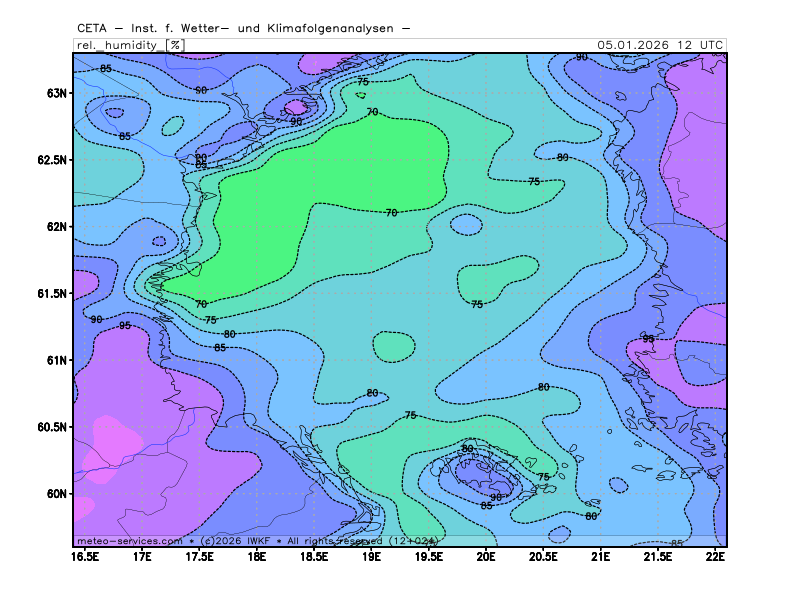This screenshot has height=600, width=800.
Task: Click the 20.5E longitude axis label
Action: [543, 555]
